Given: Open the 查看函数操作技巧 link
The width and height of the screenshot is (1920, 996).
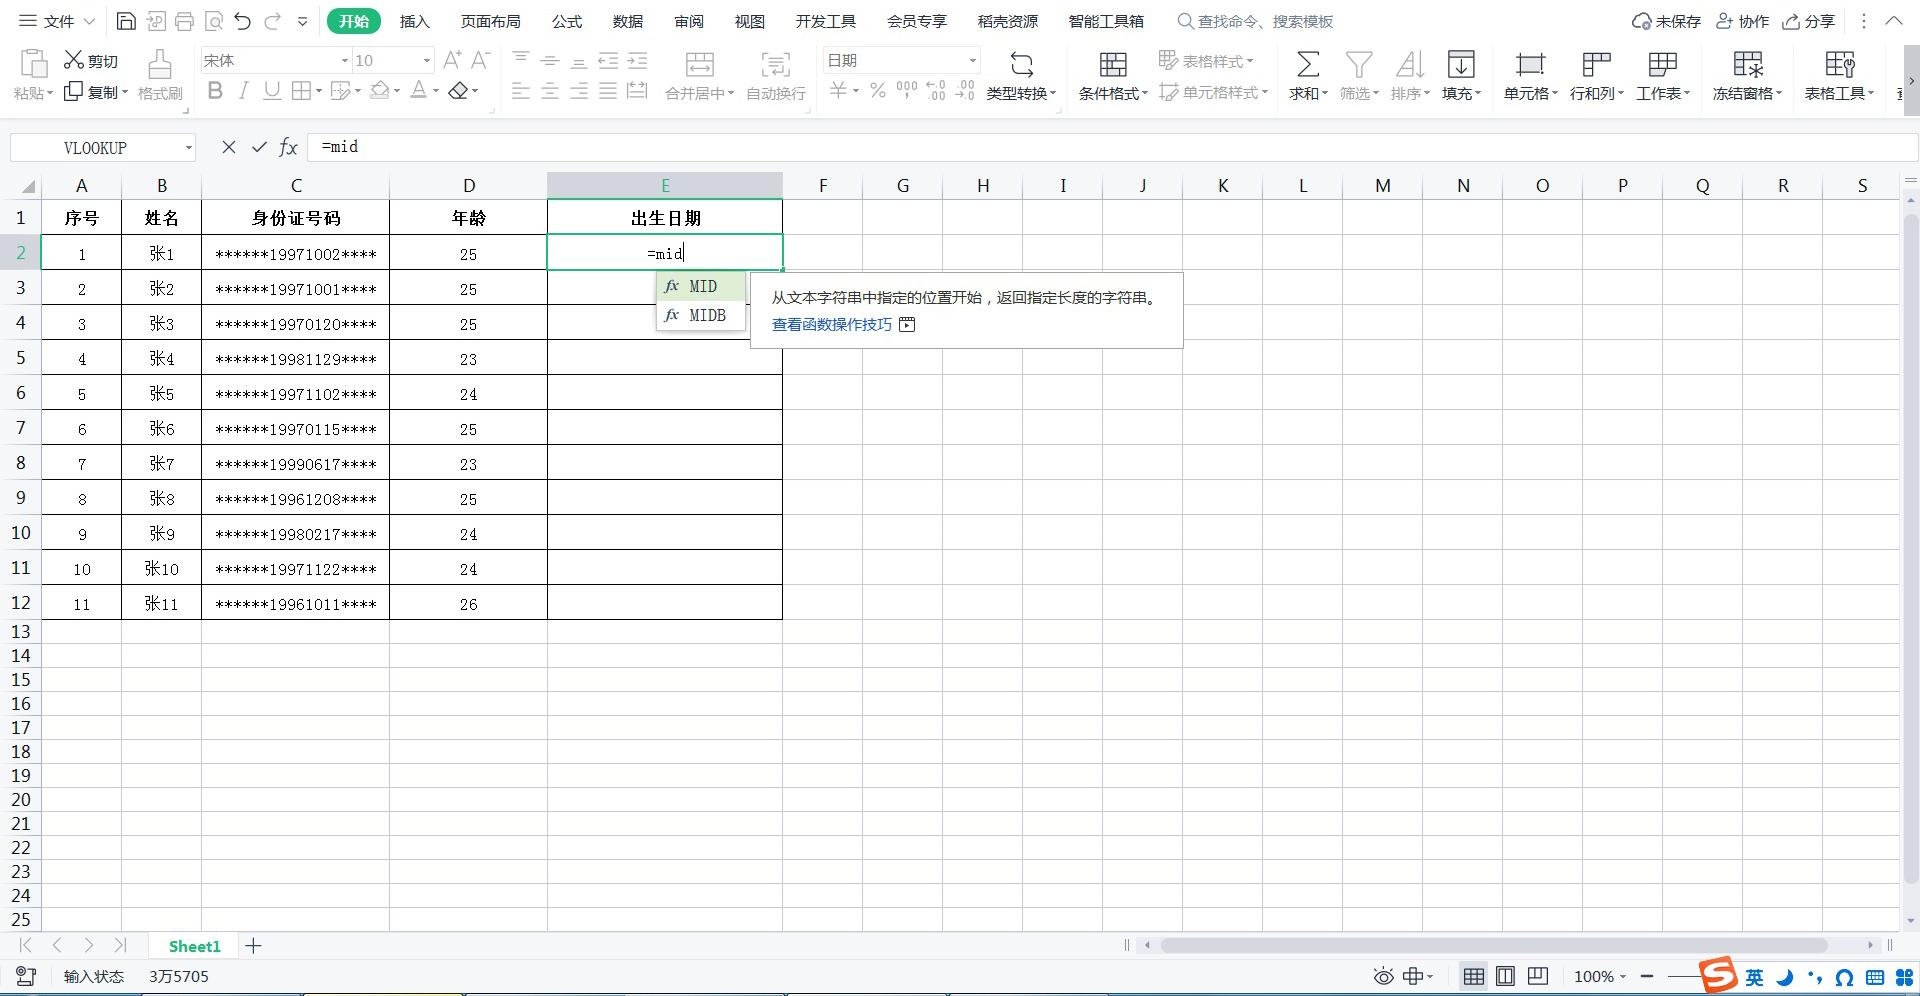Looking at the screenshot, I should pyautogui.click(x=831, y=325).
